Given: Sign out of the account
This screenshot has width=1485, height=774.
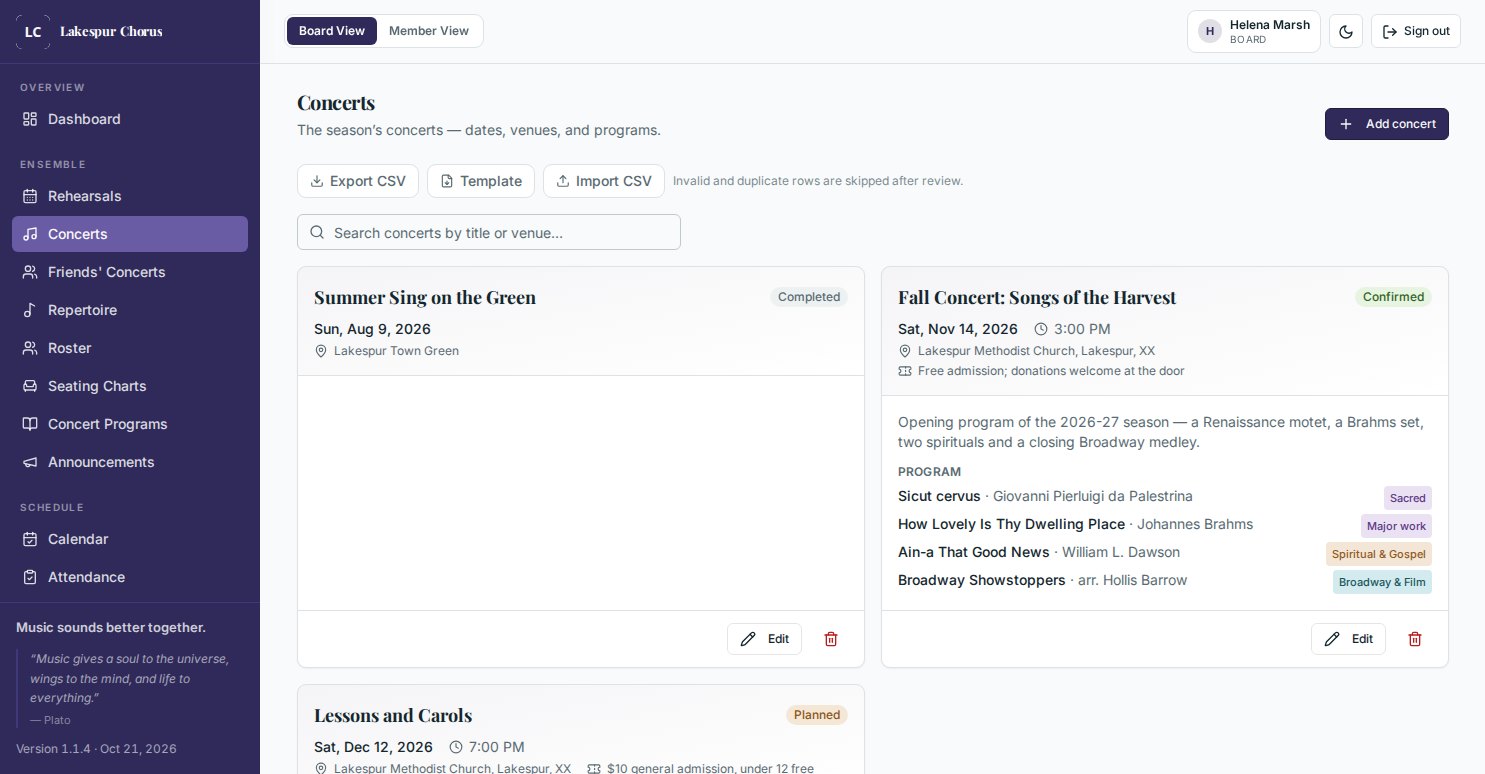Looking at the screenshot, I should click(1416, 31).
